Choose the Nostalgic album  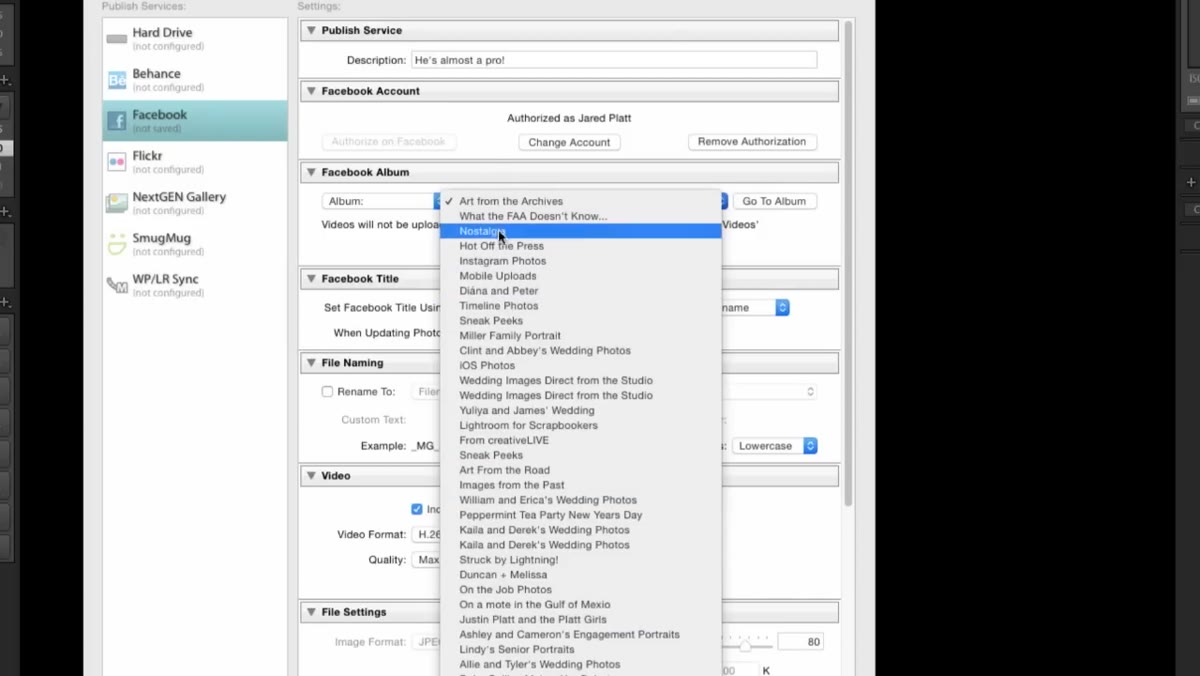[x=580, y=231]
